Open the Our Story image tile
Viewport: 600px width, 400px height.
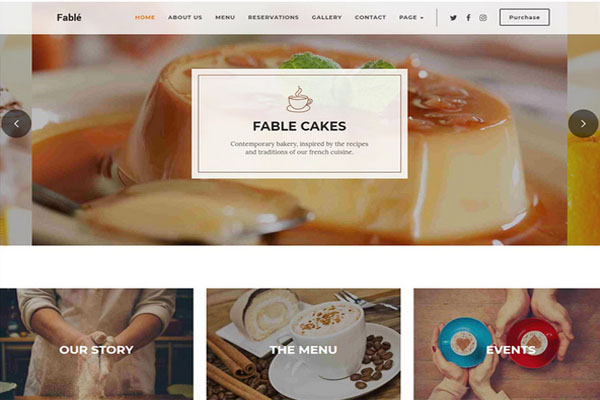coord(96,344)
